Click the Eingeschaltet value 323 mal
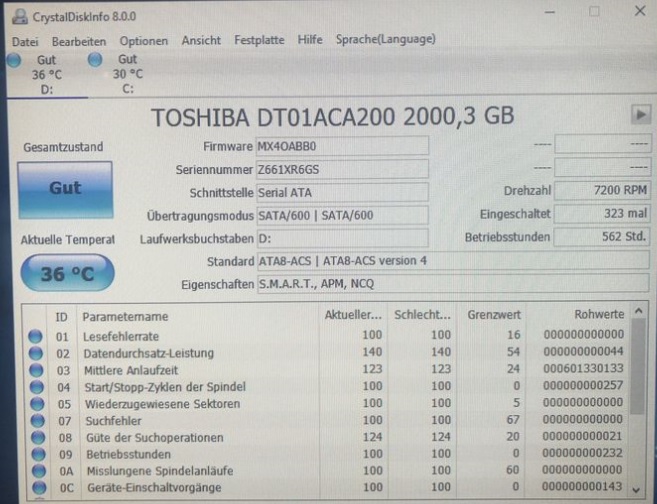Image resolution: width=657 pixels, height=504 pixels. coord(602,214)
